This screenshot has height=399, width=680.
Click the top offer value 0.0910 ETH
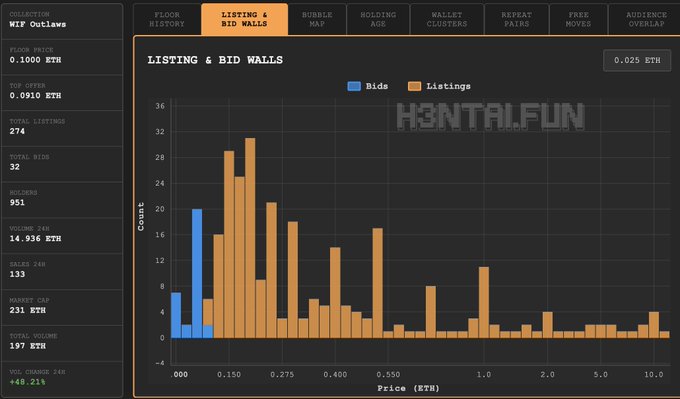pos(35,95)
